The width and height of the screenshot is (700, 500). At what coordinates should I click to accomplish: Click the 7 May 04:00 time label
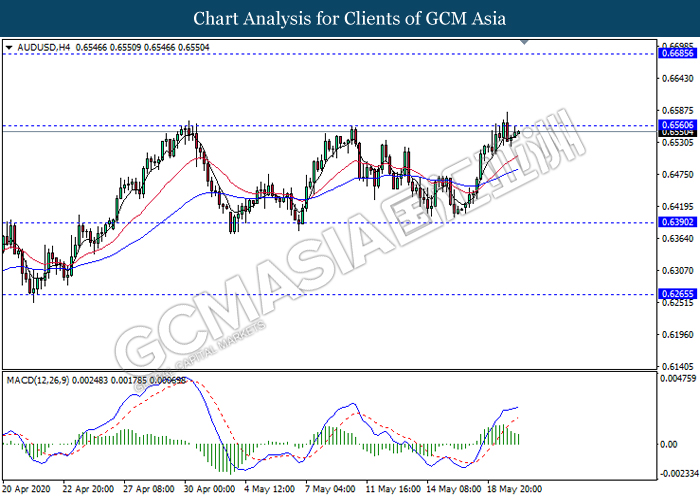coord(330,489)
